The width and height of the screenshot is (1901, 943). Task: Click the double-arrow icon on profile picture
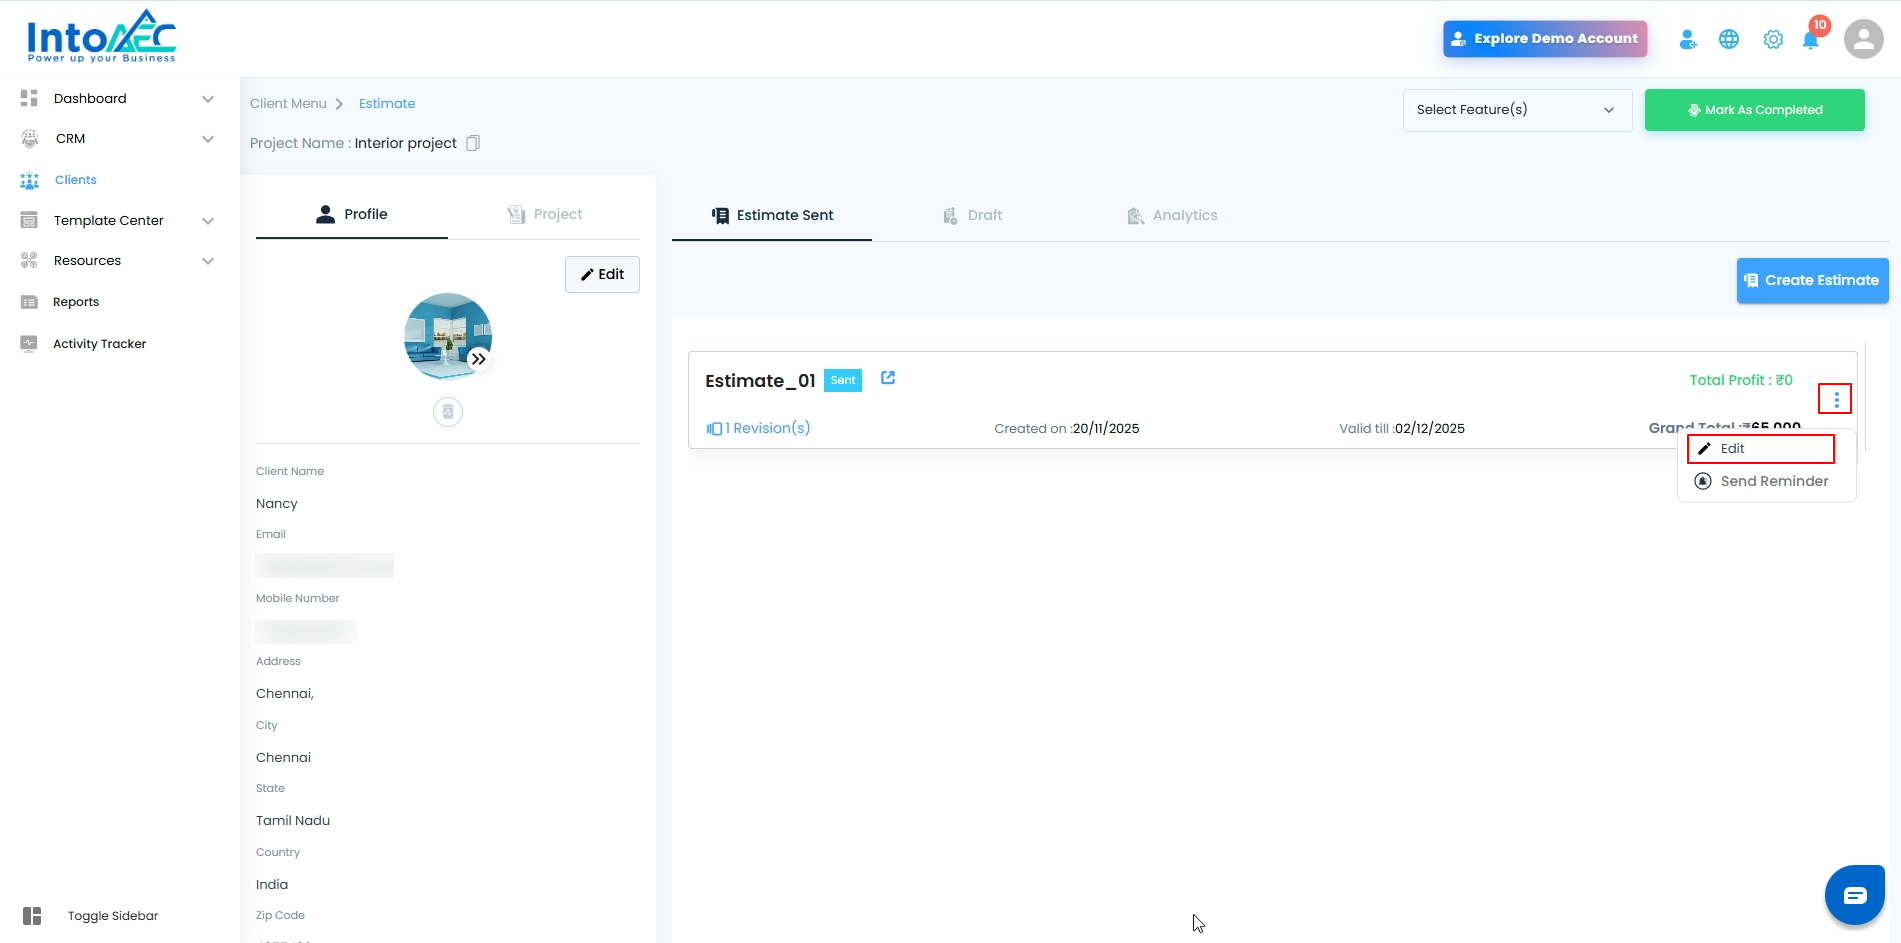(x=479, y=359)
